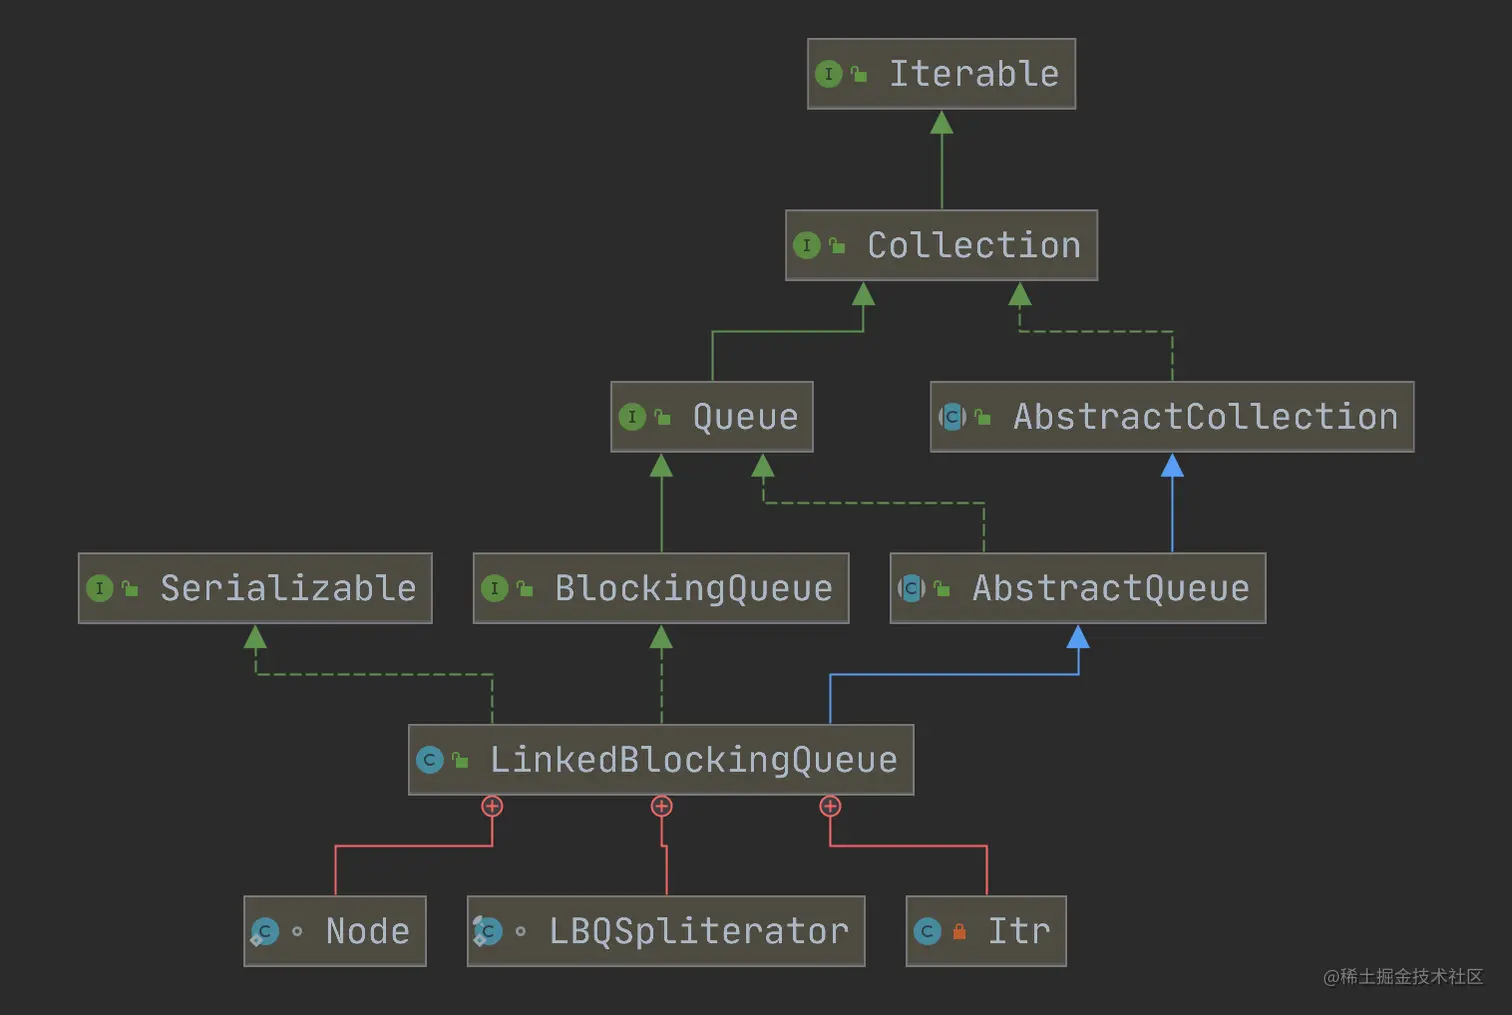Viewport: 1512px width, 1015px height.
Task: Click the interface icon on BlockingQueue
Action: pyautogui.click(x=496, y=588)
